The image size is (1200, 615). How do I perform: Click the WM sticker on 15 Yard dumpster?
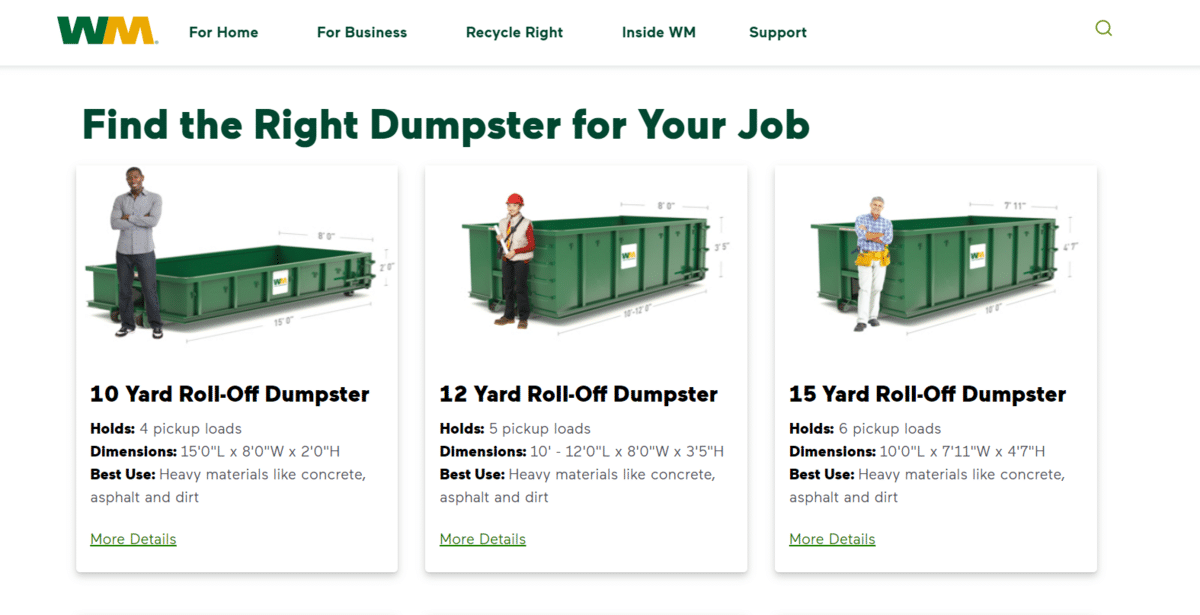[972, 254]
